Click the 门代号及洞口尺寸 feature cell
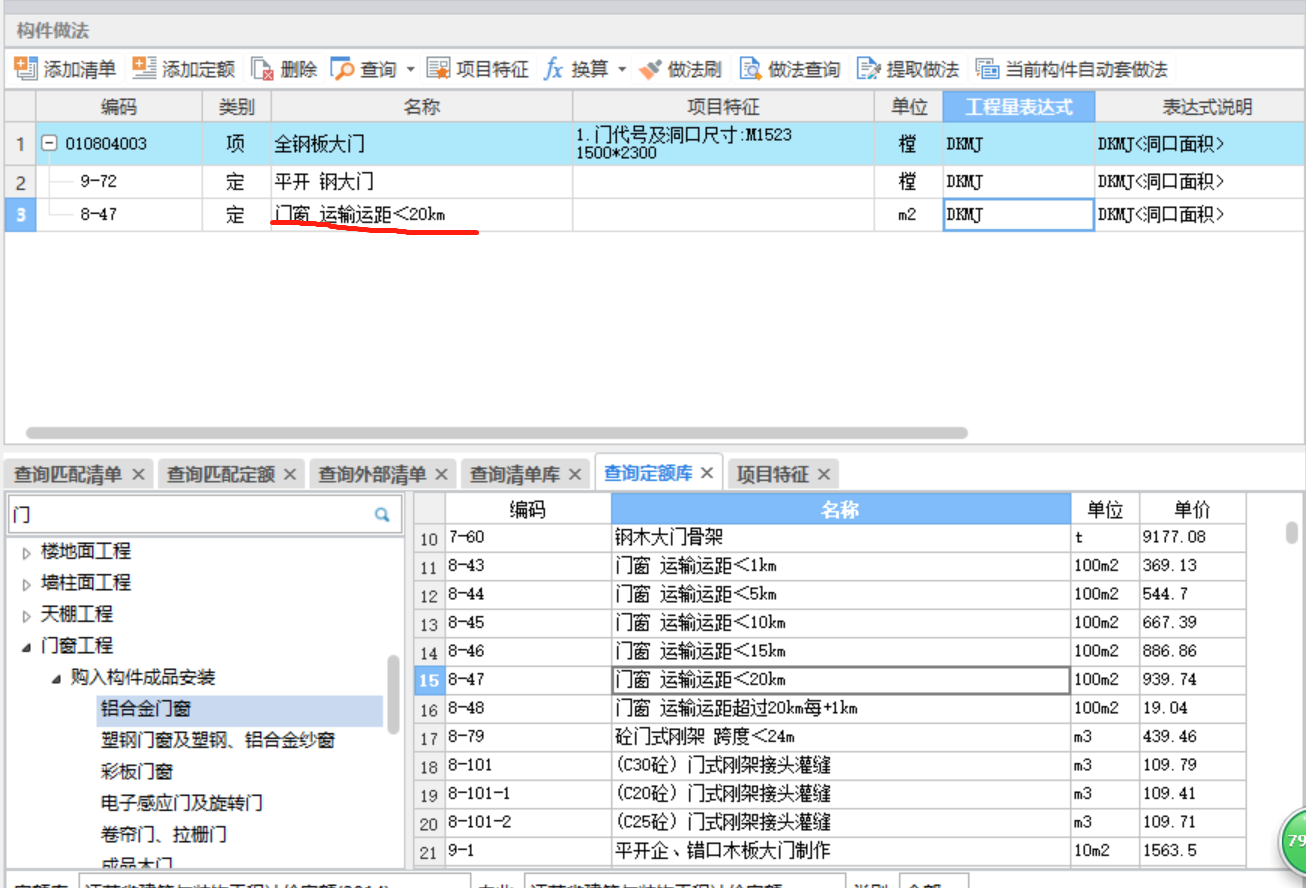The image size is (1306, 888). [x=724, y=144]
